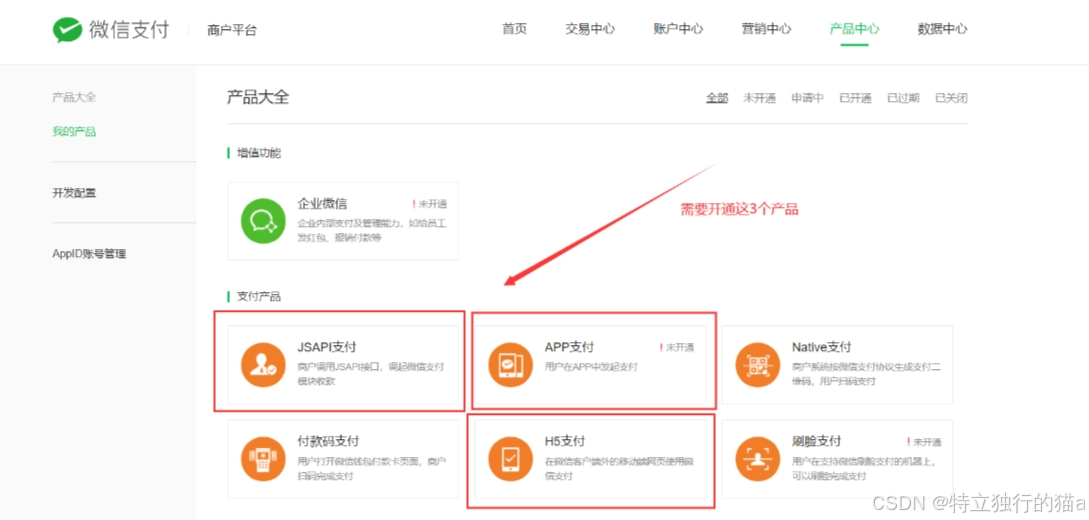Go to 首页 in top navigation

pos(515,29)
